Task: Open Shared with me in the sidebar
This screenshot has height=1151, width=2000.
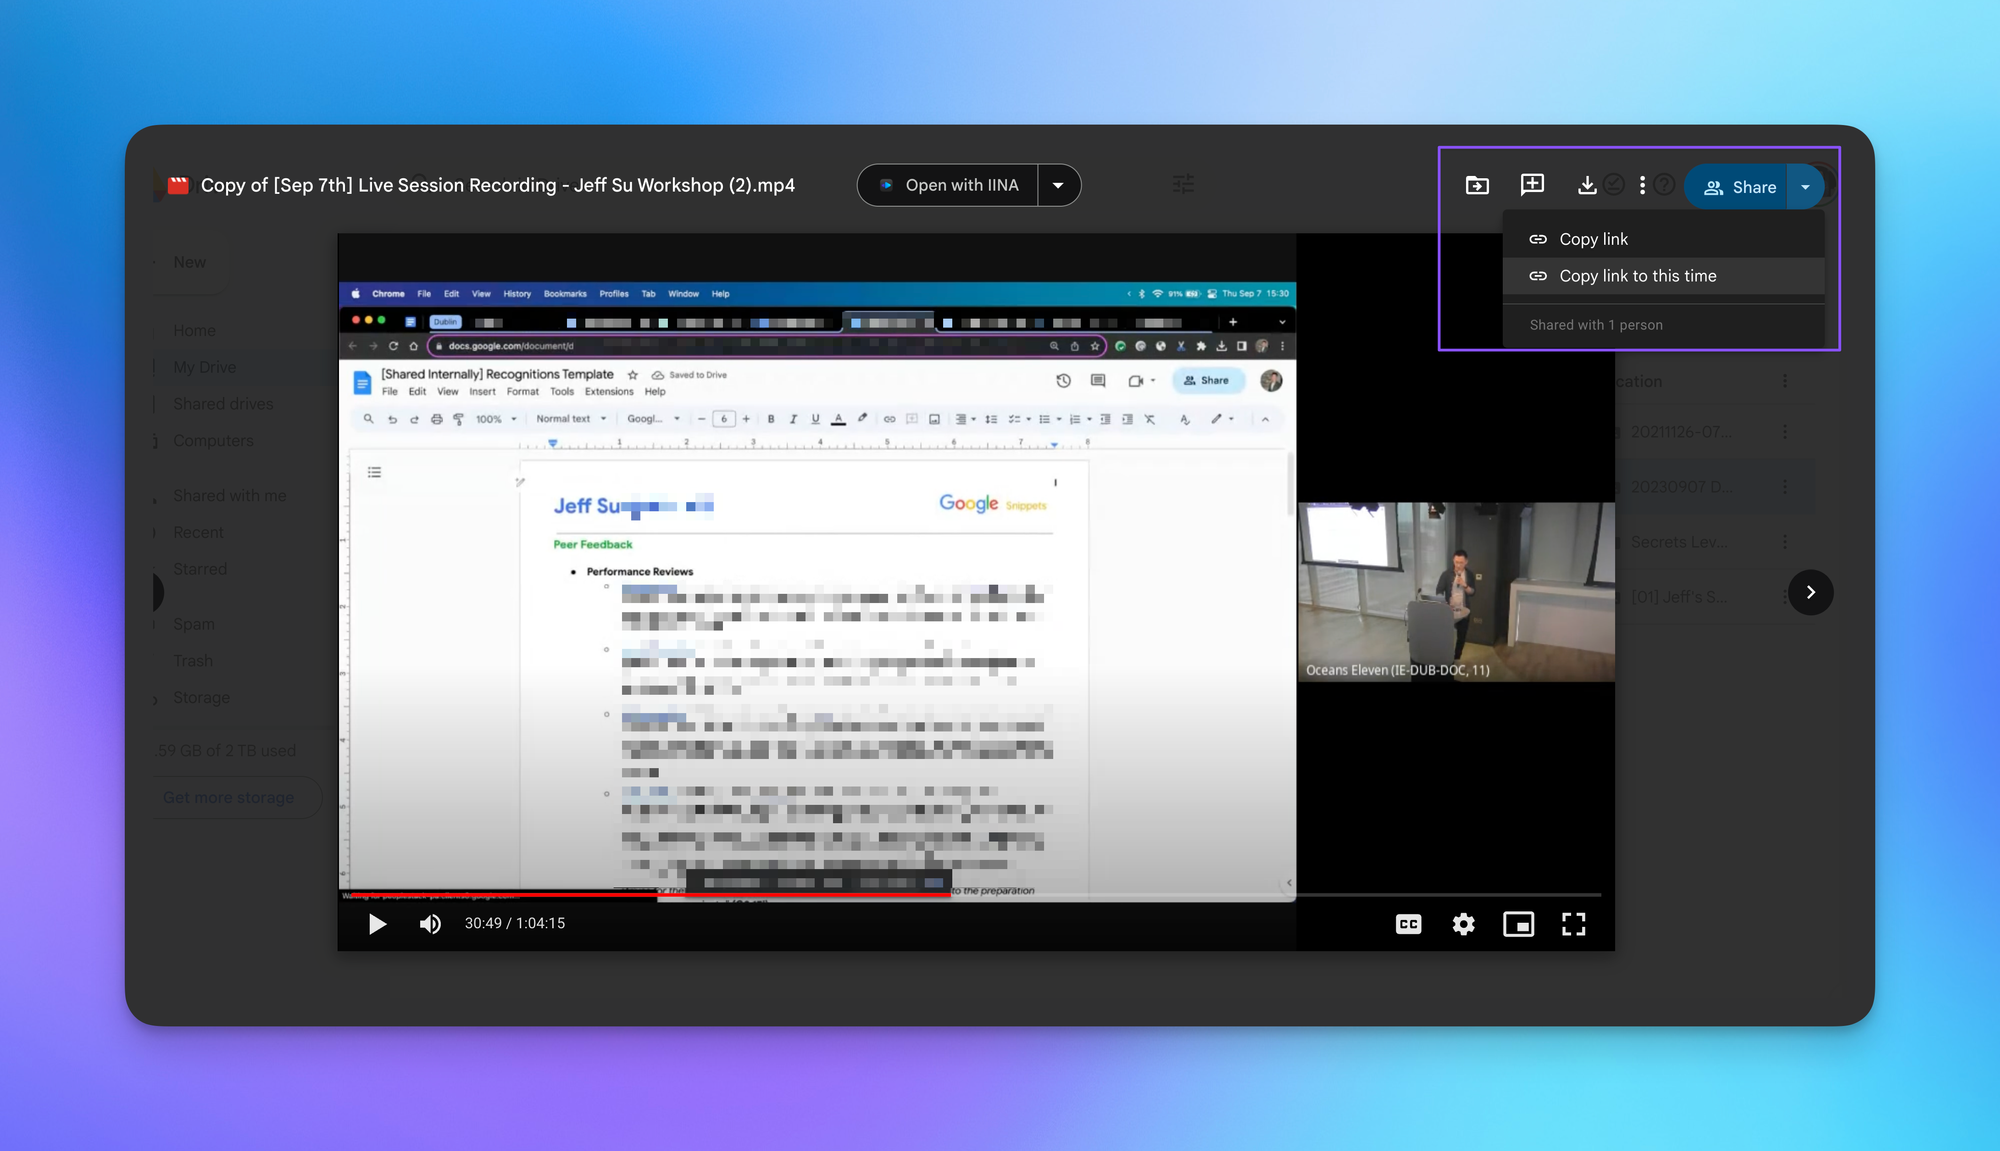Action: tap(229, 496)
